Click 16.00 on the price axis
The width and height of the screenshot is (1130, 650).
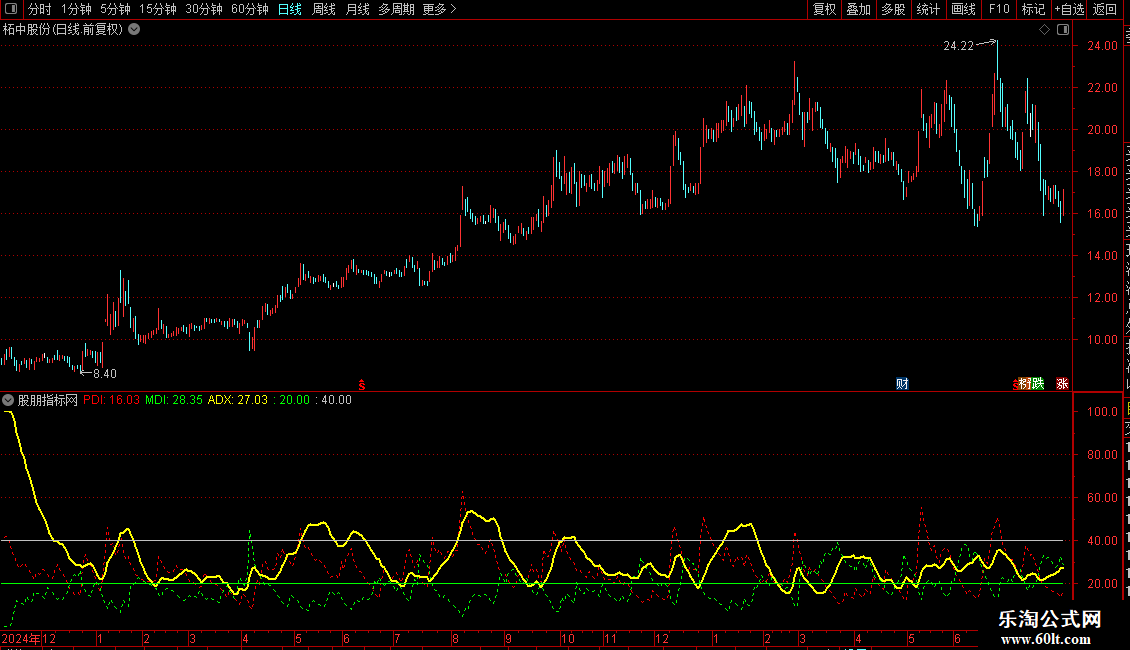coord(1103,214)
